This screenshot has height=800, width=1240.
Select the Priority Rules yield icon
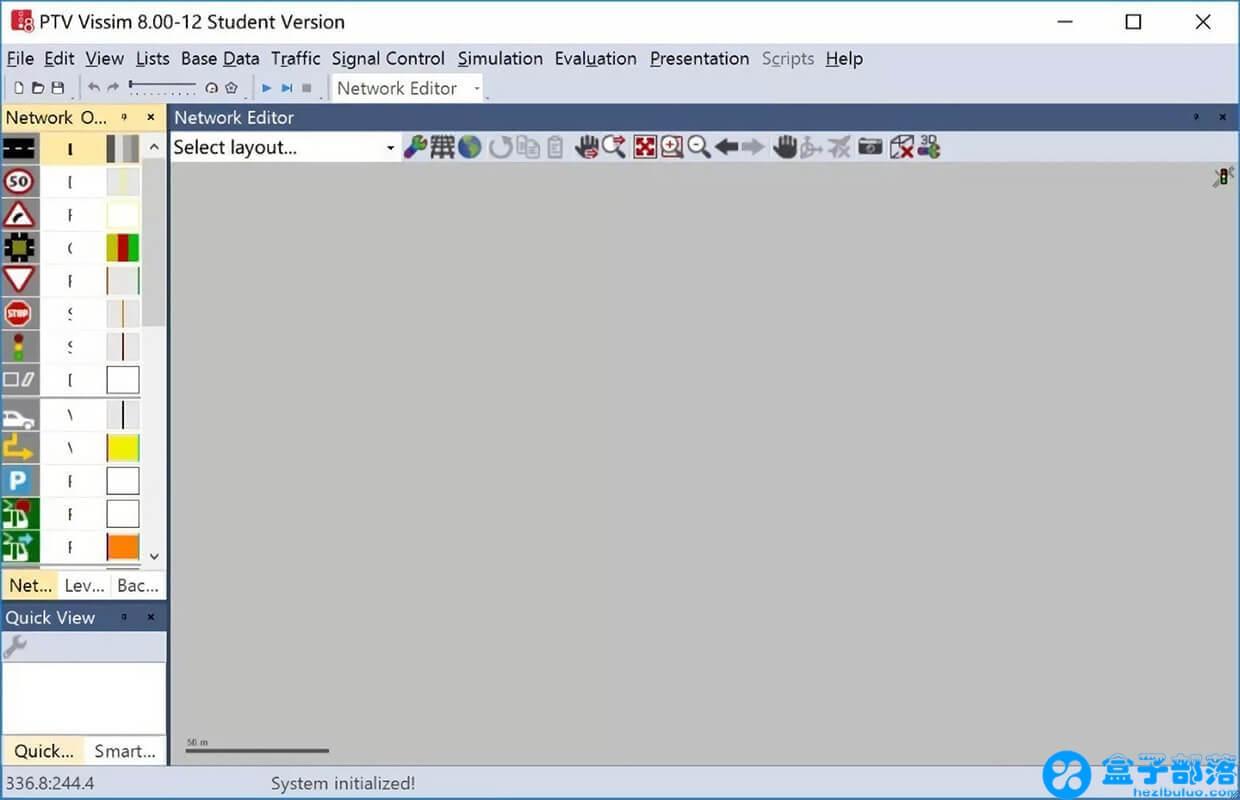point(20,280)
